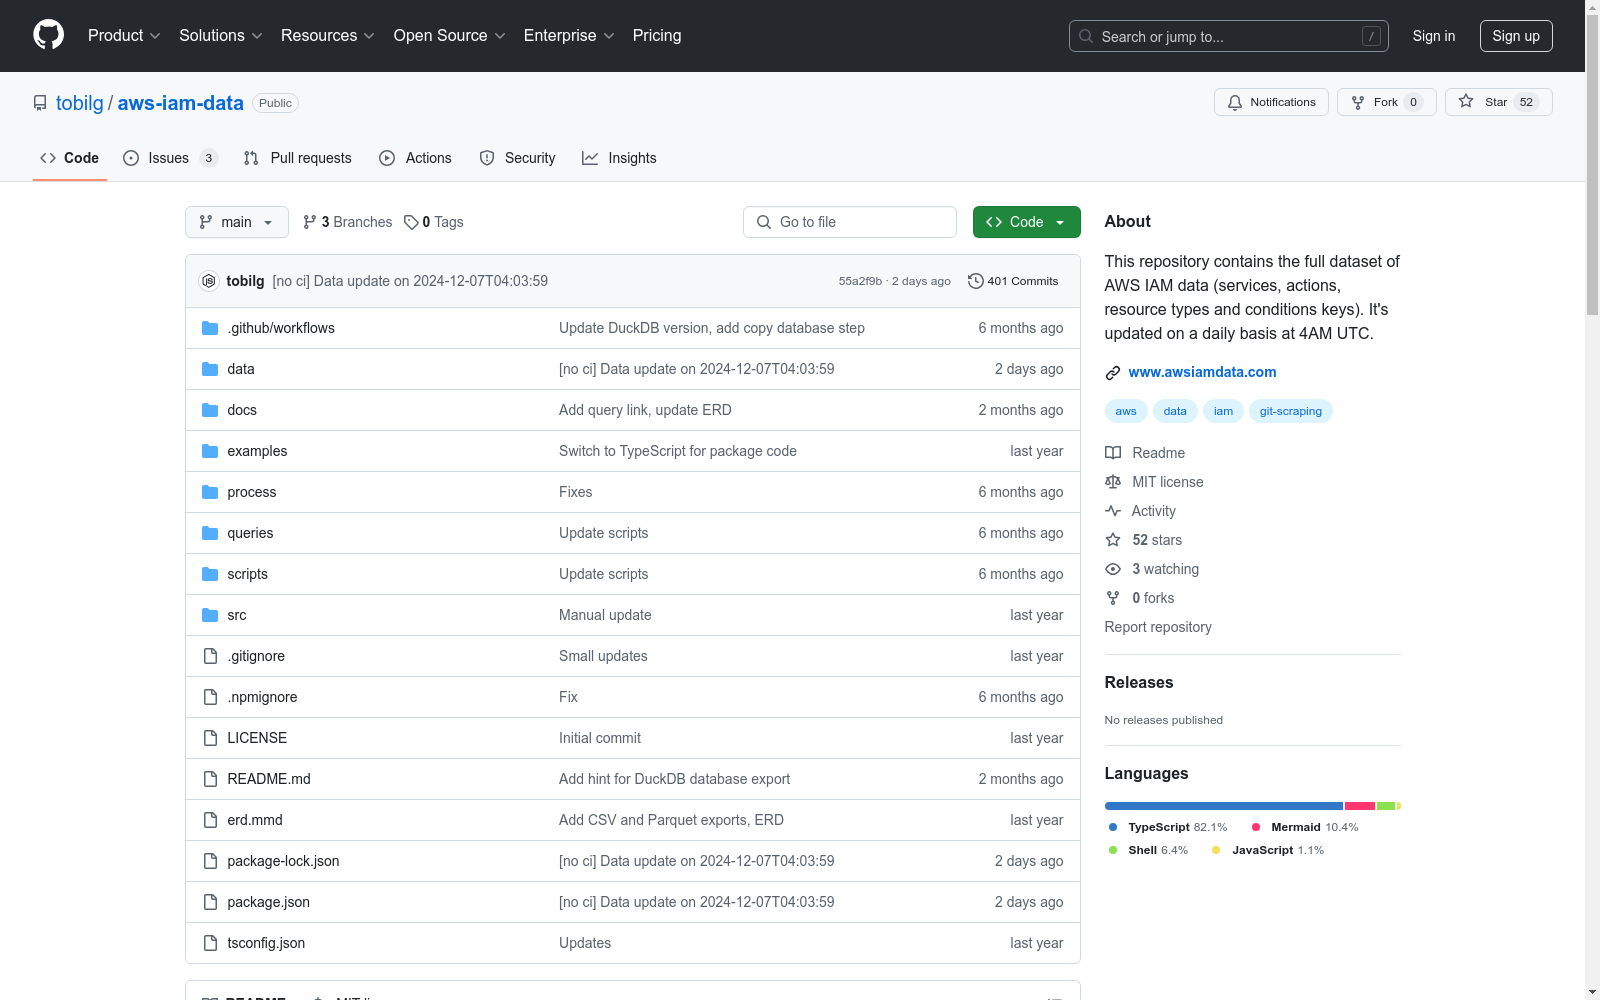Open the aws-iam-data repository link
The image size is (1600, 1000).
pyautogui.click(x=181, y=103)
